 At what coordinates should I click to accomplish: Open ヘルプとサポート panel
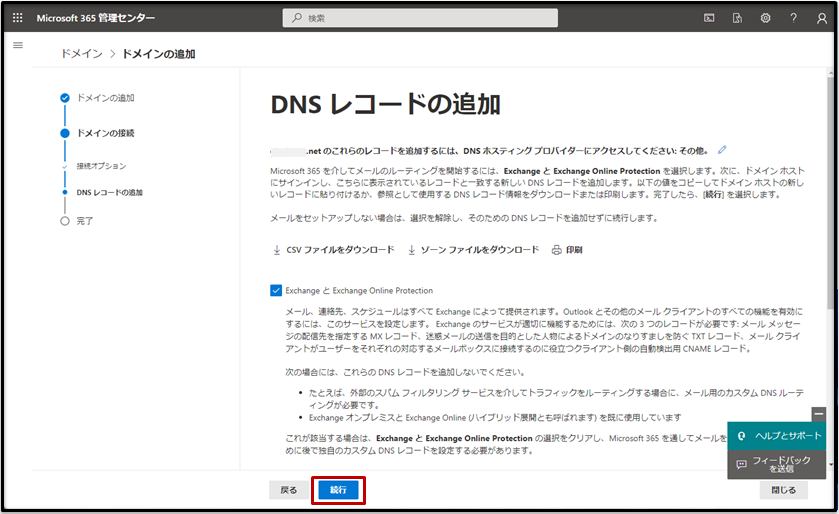[x=776, y=436]
